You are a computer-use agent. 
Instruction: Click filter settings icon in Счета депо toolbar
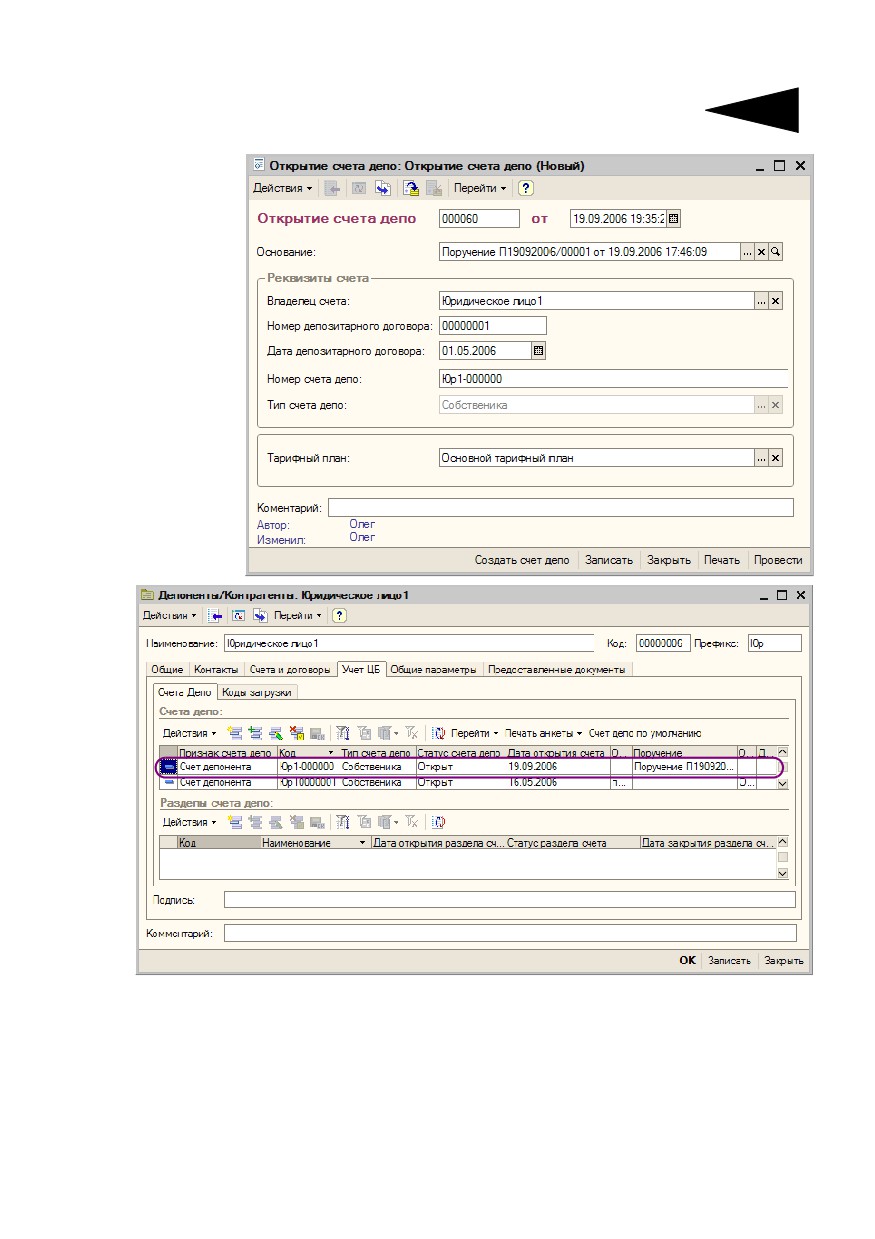coord(342,733)
